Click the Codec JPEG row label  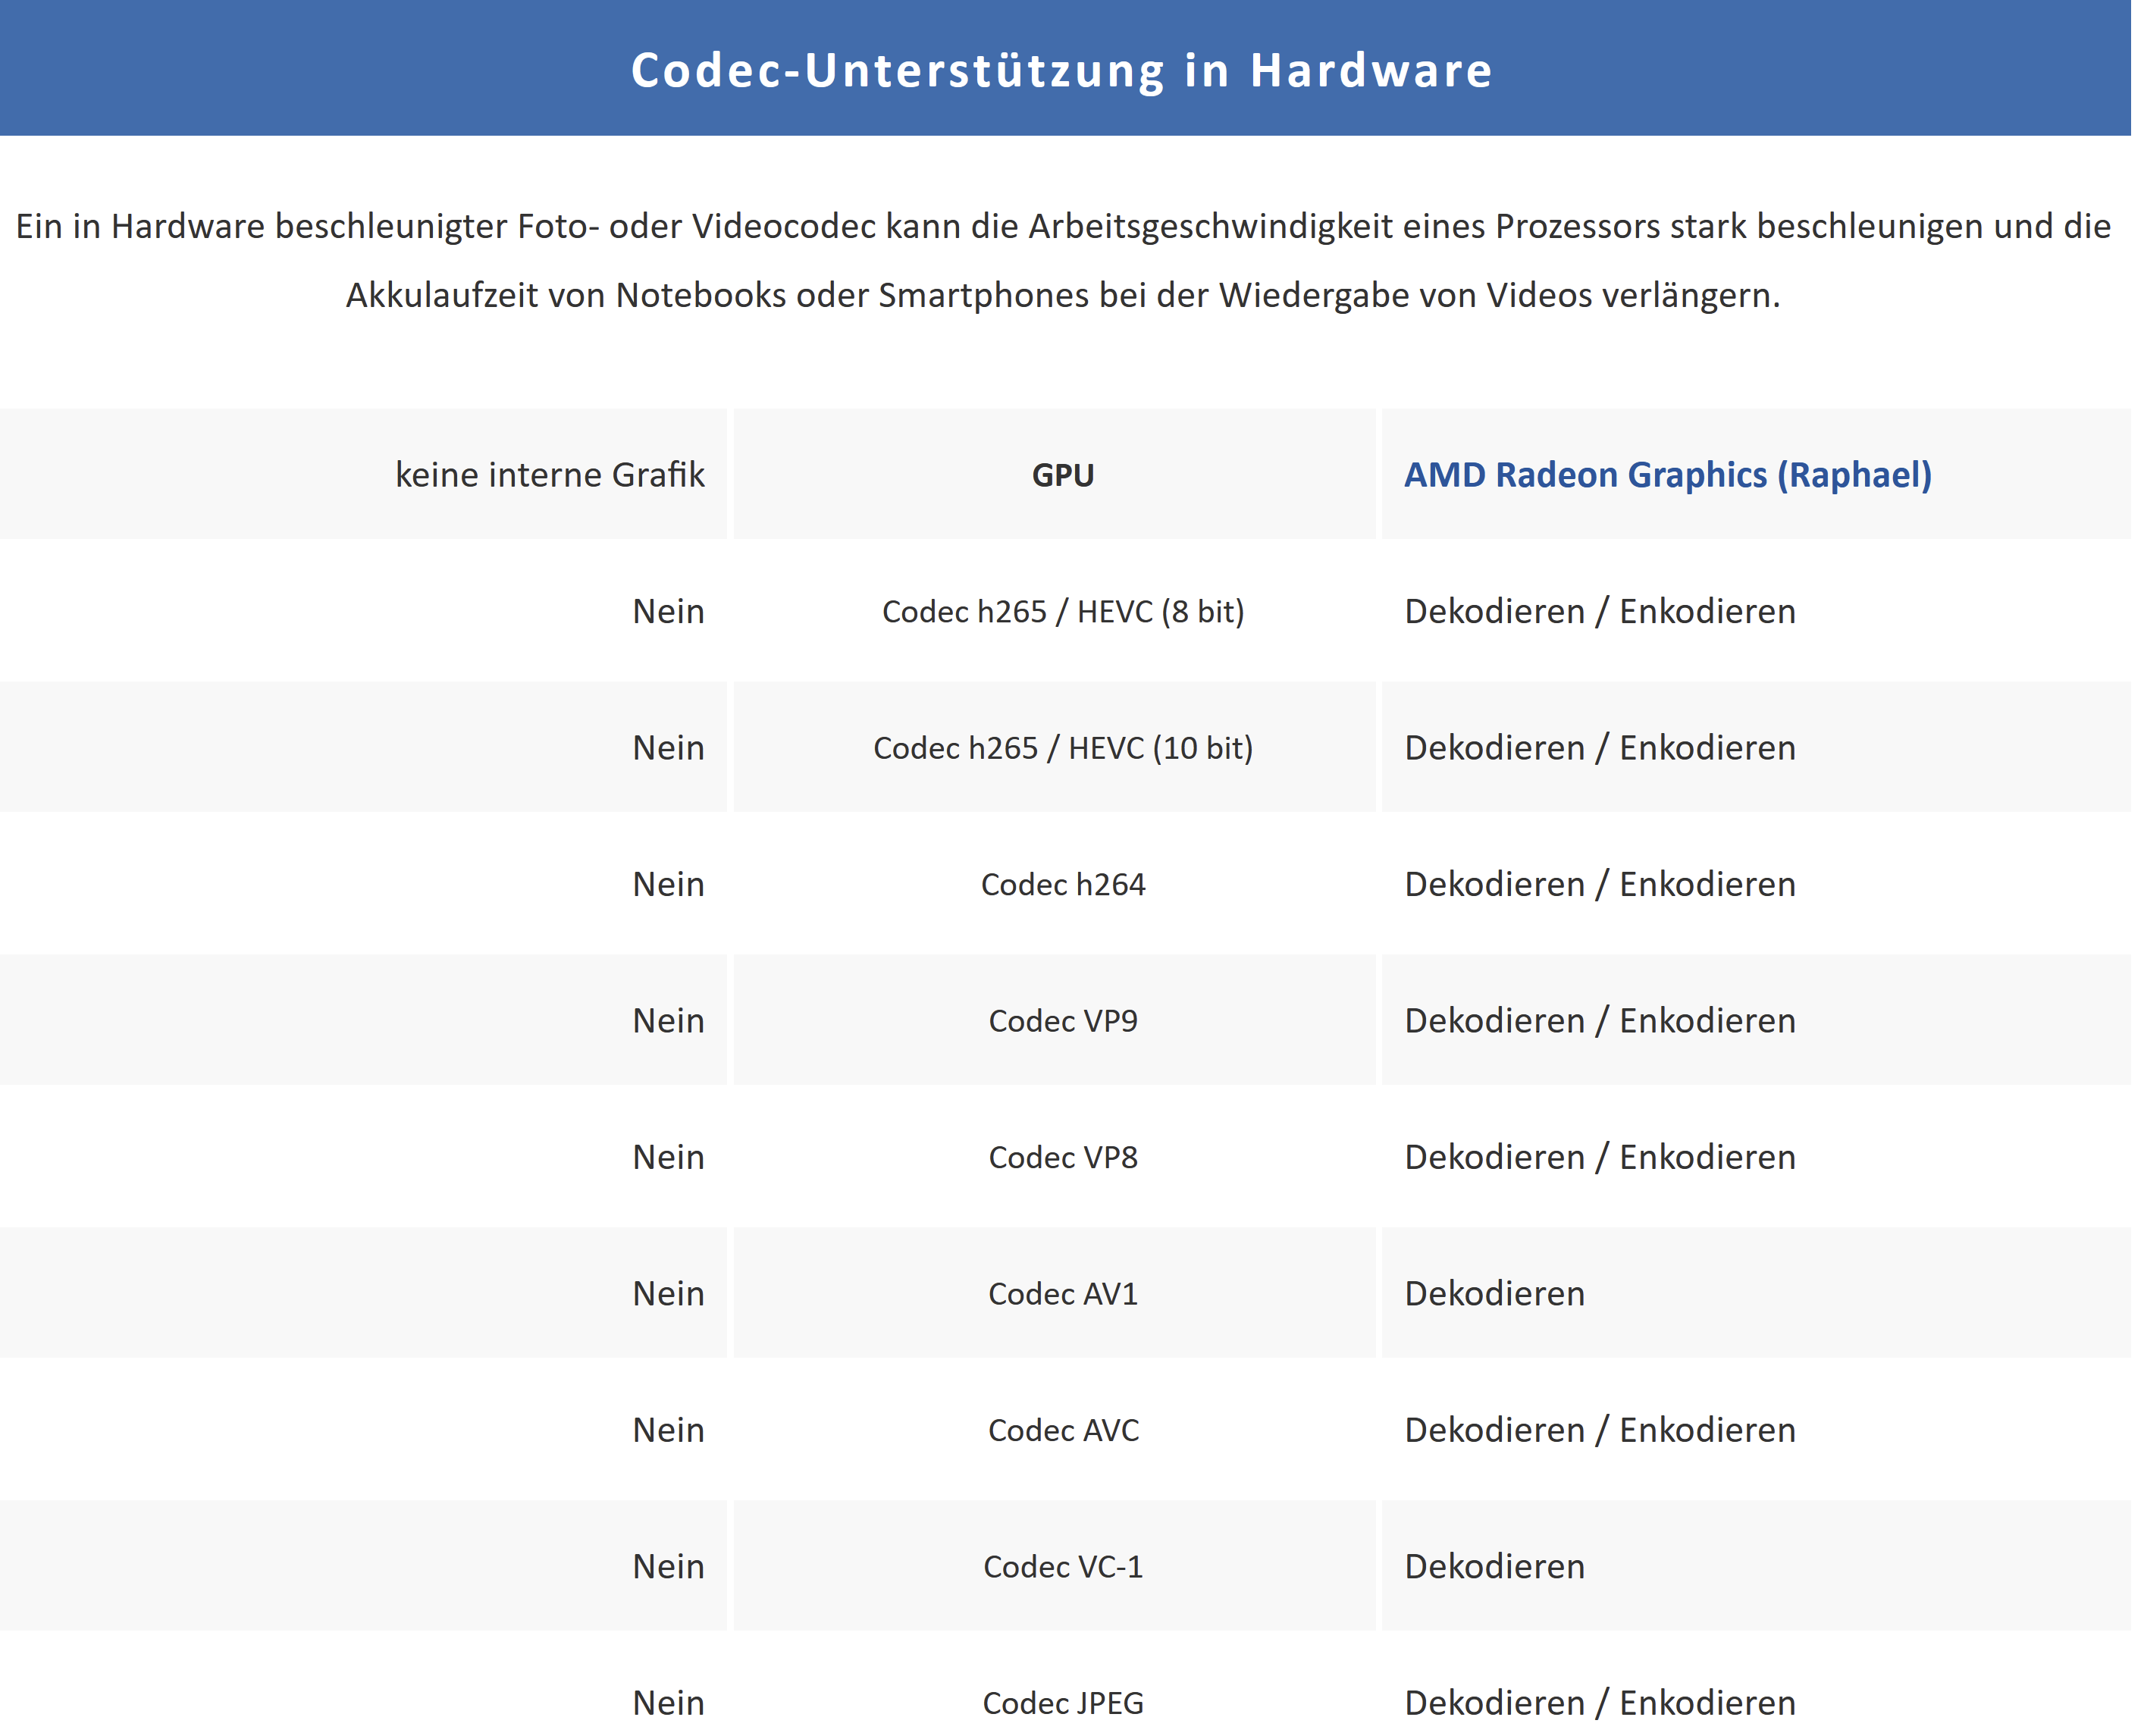pos(1062,1703)
